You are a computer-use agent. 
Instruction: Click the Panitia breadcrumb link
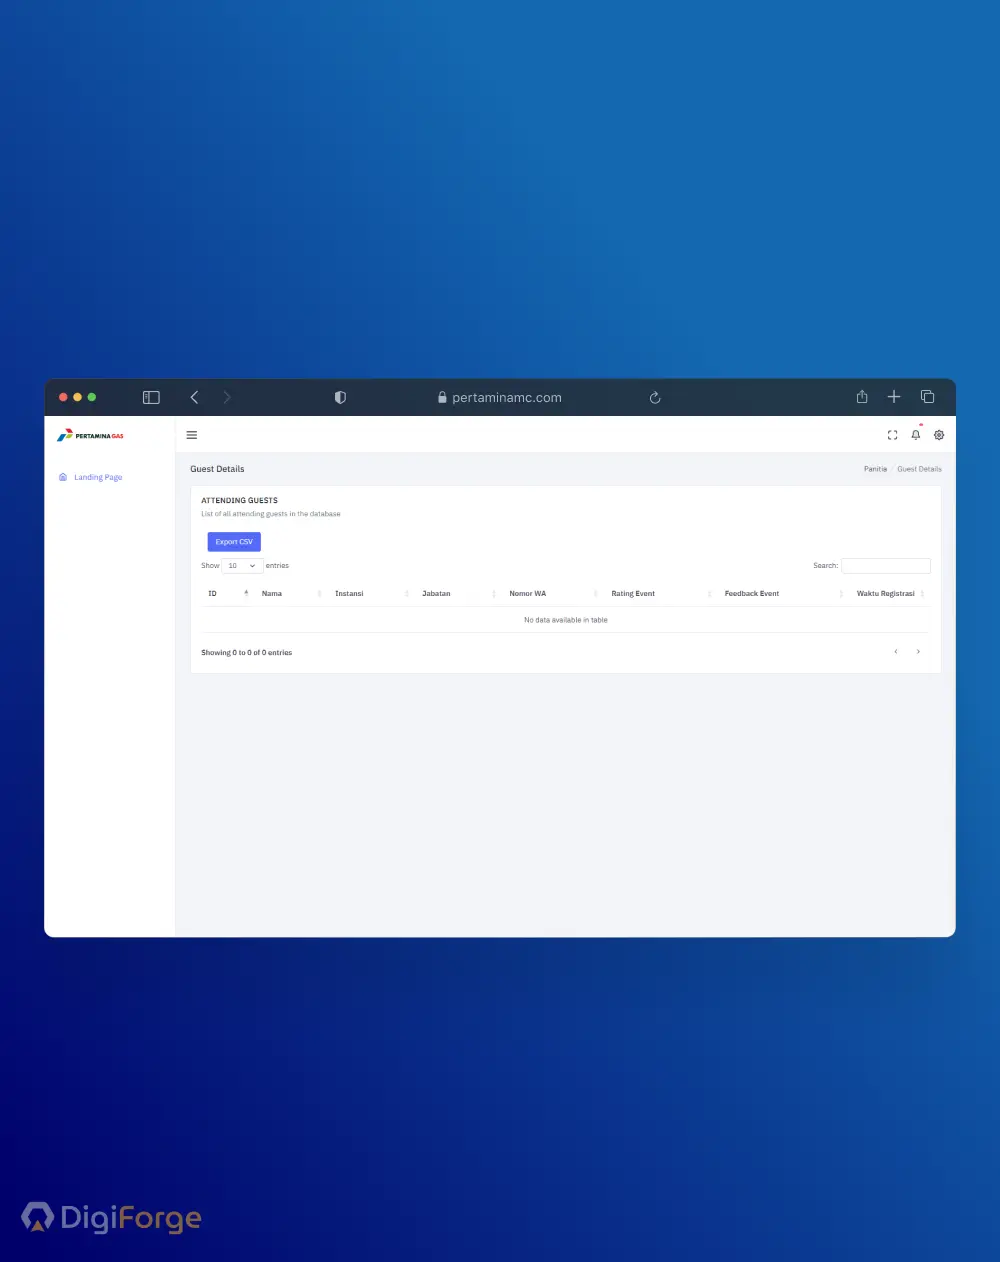(875, 469)
